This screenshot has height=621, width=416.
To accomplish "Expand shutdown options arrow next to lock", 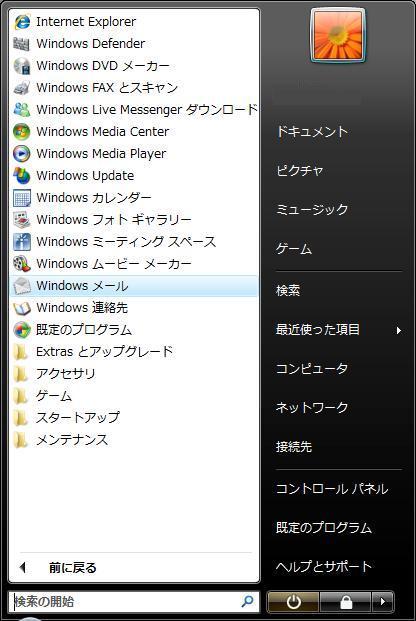I will 383,602.
